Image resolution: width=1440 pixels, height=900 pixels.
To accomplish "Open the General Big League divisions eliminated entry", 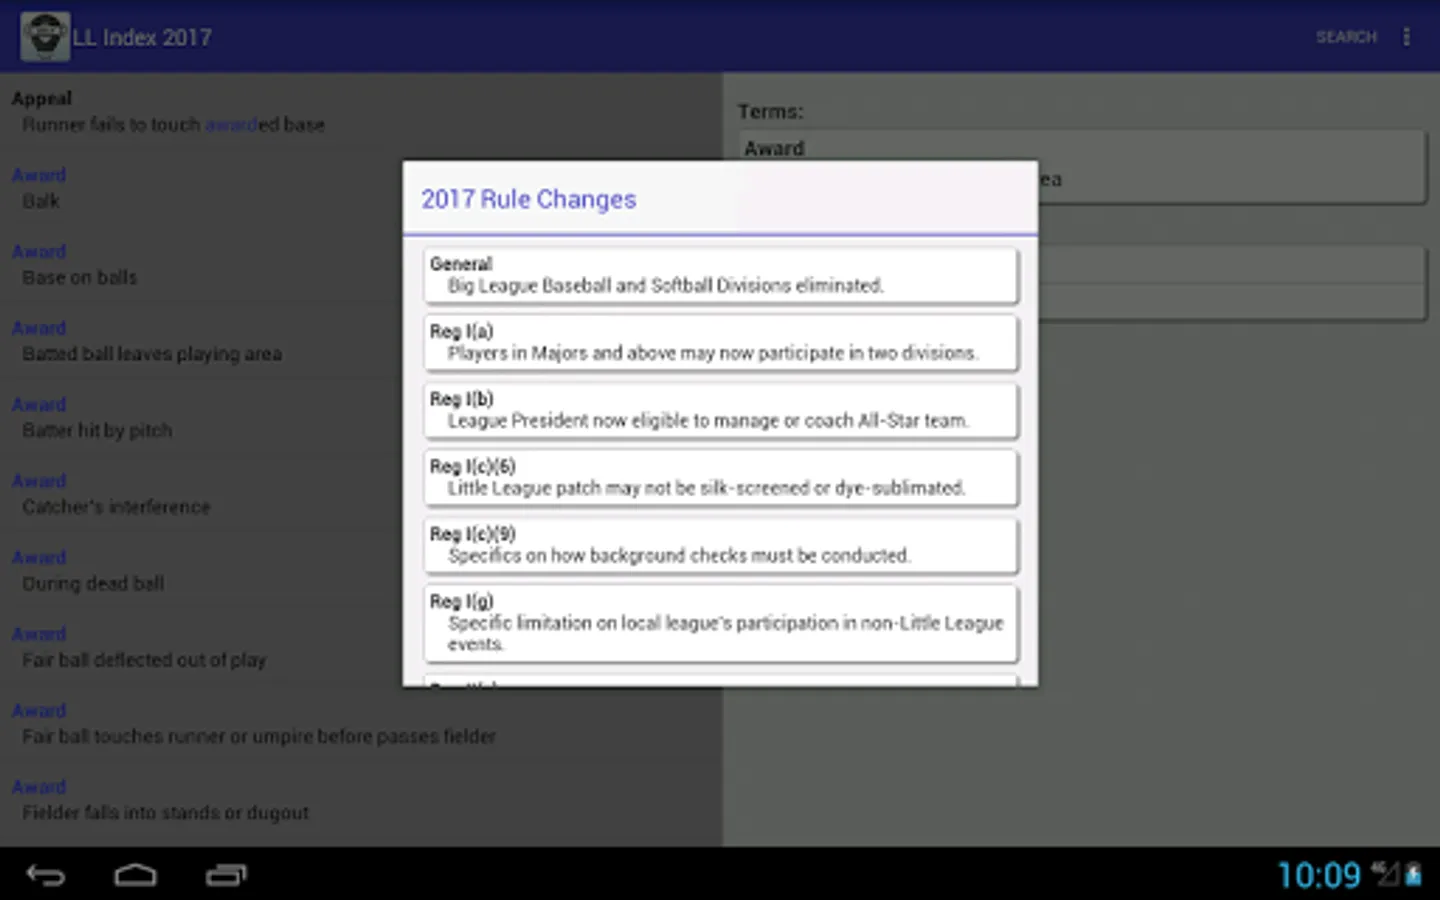I will coord(721,275).
